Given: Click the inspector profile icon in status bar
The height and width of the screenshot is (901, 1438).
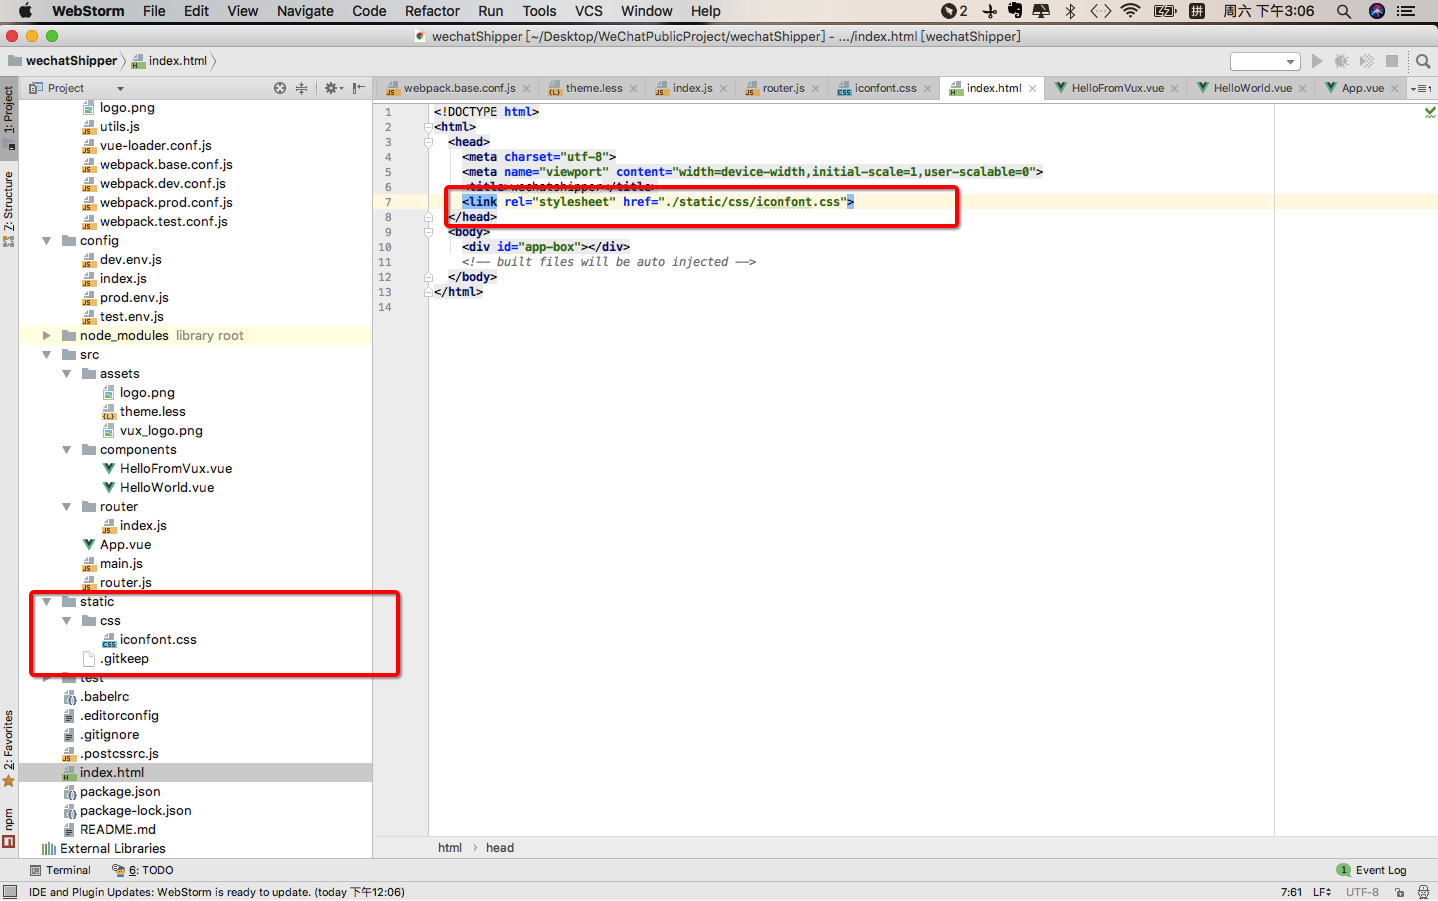Looking at the screenshot, I should [x=1423, y=892].
